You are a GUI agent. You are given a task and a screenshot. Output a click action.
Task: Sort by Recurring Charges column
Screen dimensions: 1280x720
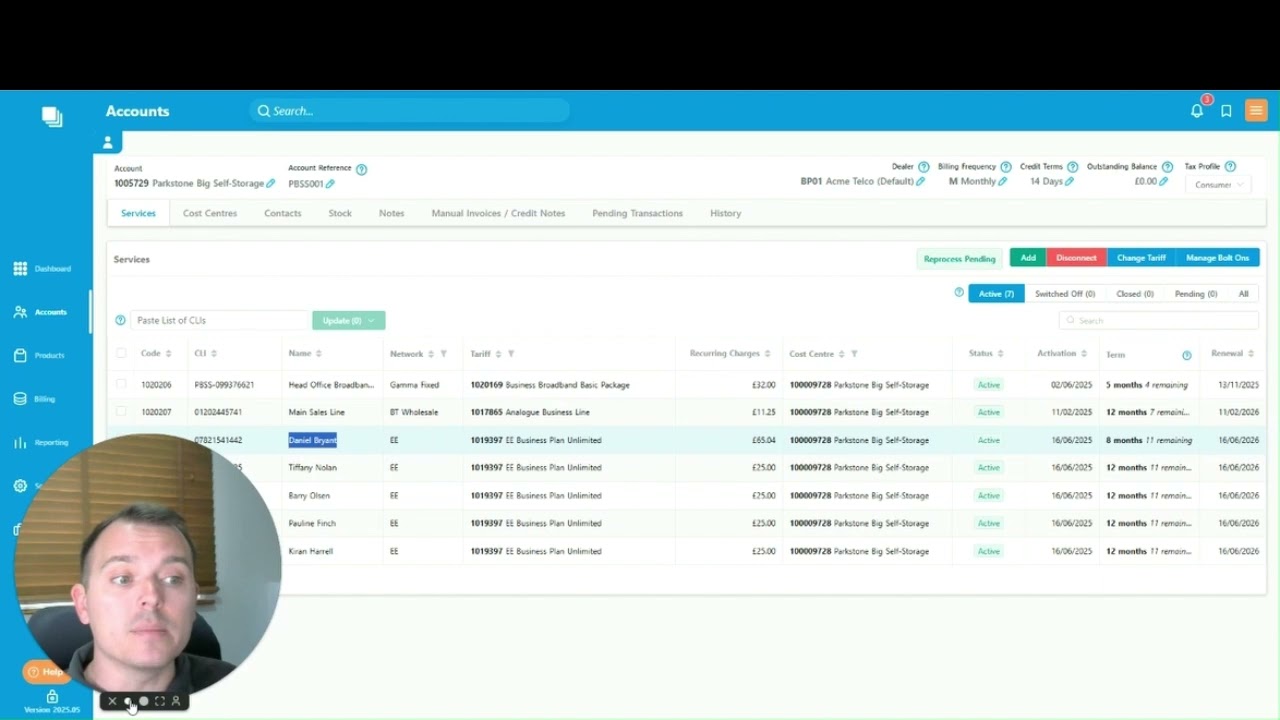tap(768, 354)
